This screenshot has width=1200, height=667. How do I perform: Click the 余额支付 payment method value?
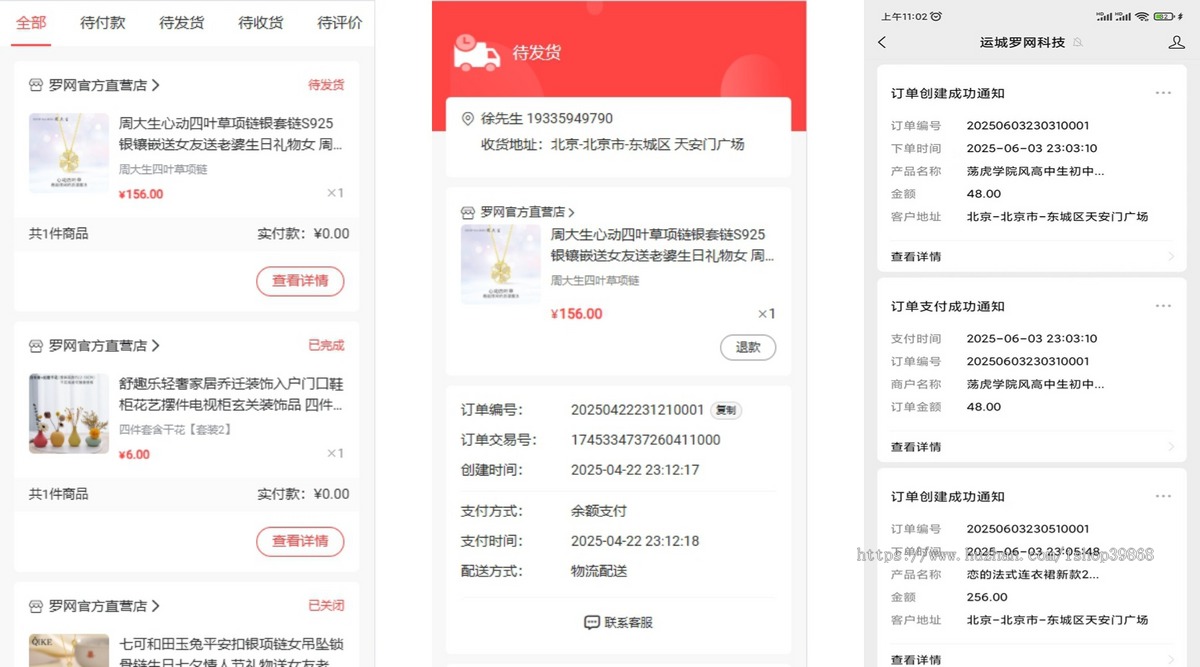[598, 511]
